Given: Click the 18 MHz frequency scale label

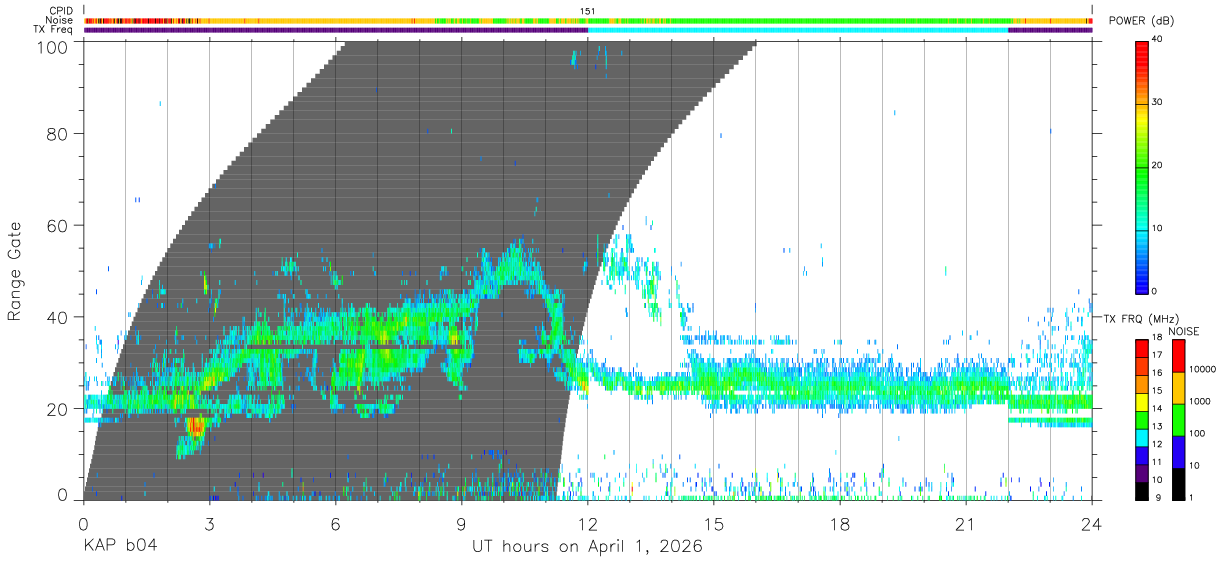Looking at the screenshot, I should tap(1158, 339).
